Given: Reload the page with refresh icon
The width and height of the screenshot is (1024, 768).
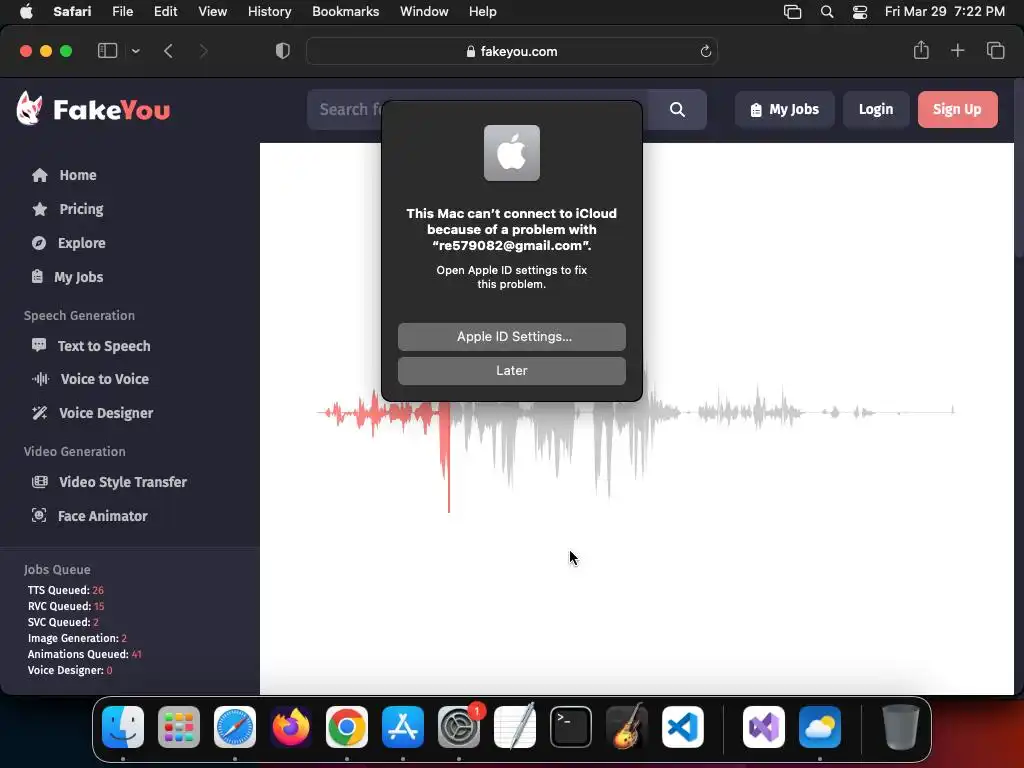Looking at the screenshot, I should pos(705,52).
